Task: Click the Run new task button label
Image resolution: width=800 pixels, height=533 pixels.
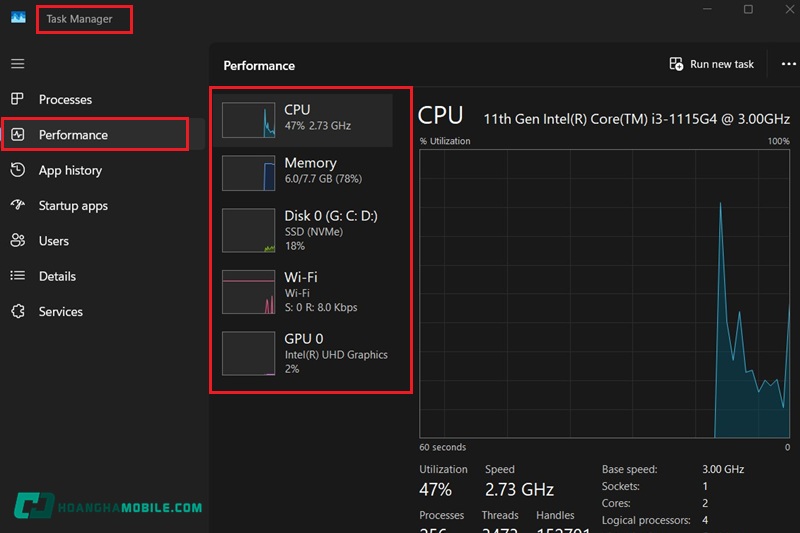Action: [722, 64]
